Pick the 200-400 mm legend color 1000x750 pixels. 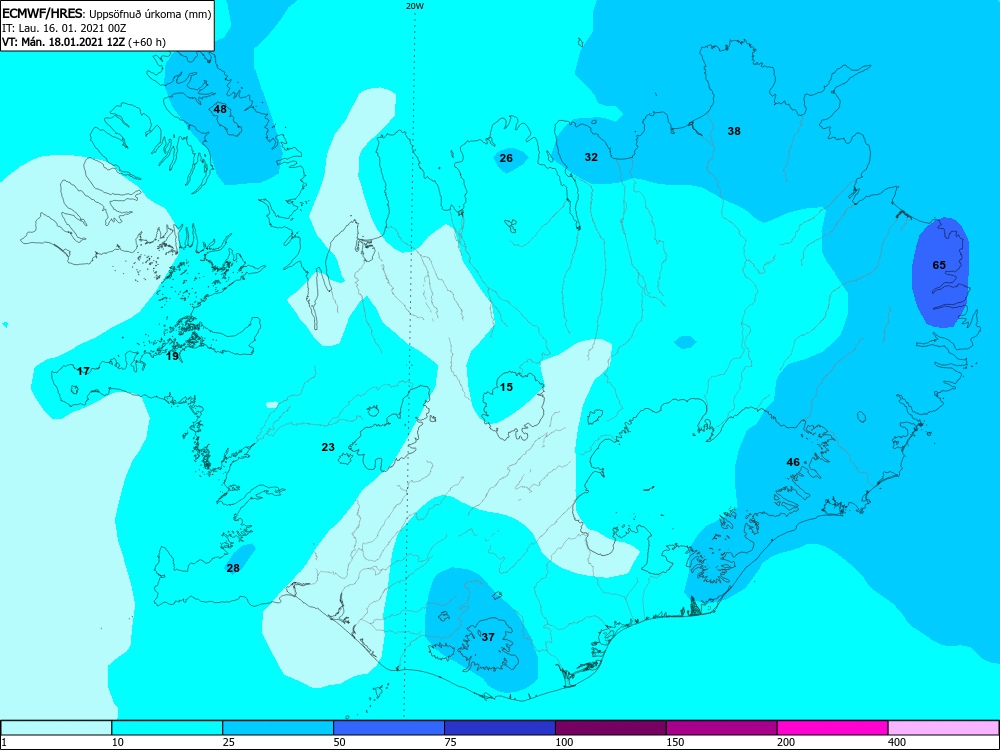(833, 728)
